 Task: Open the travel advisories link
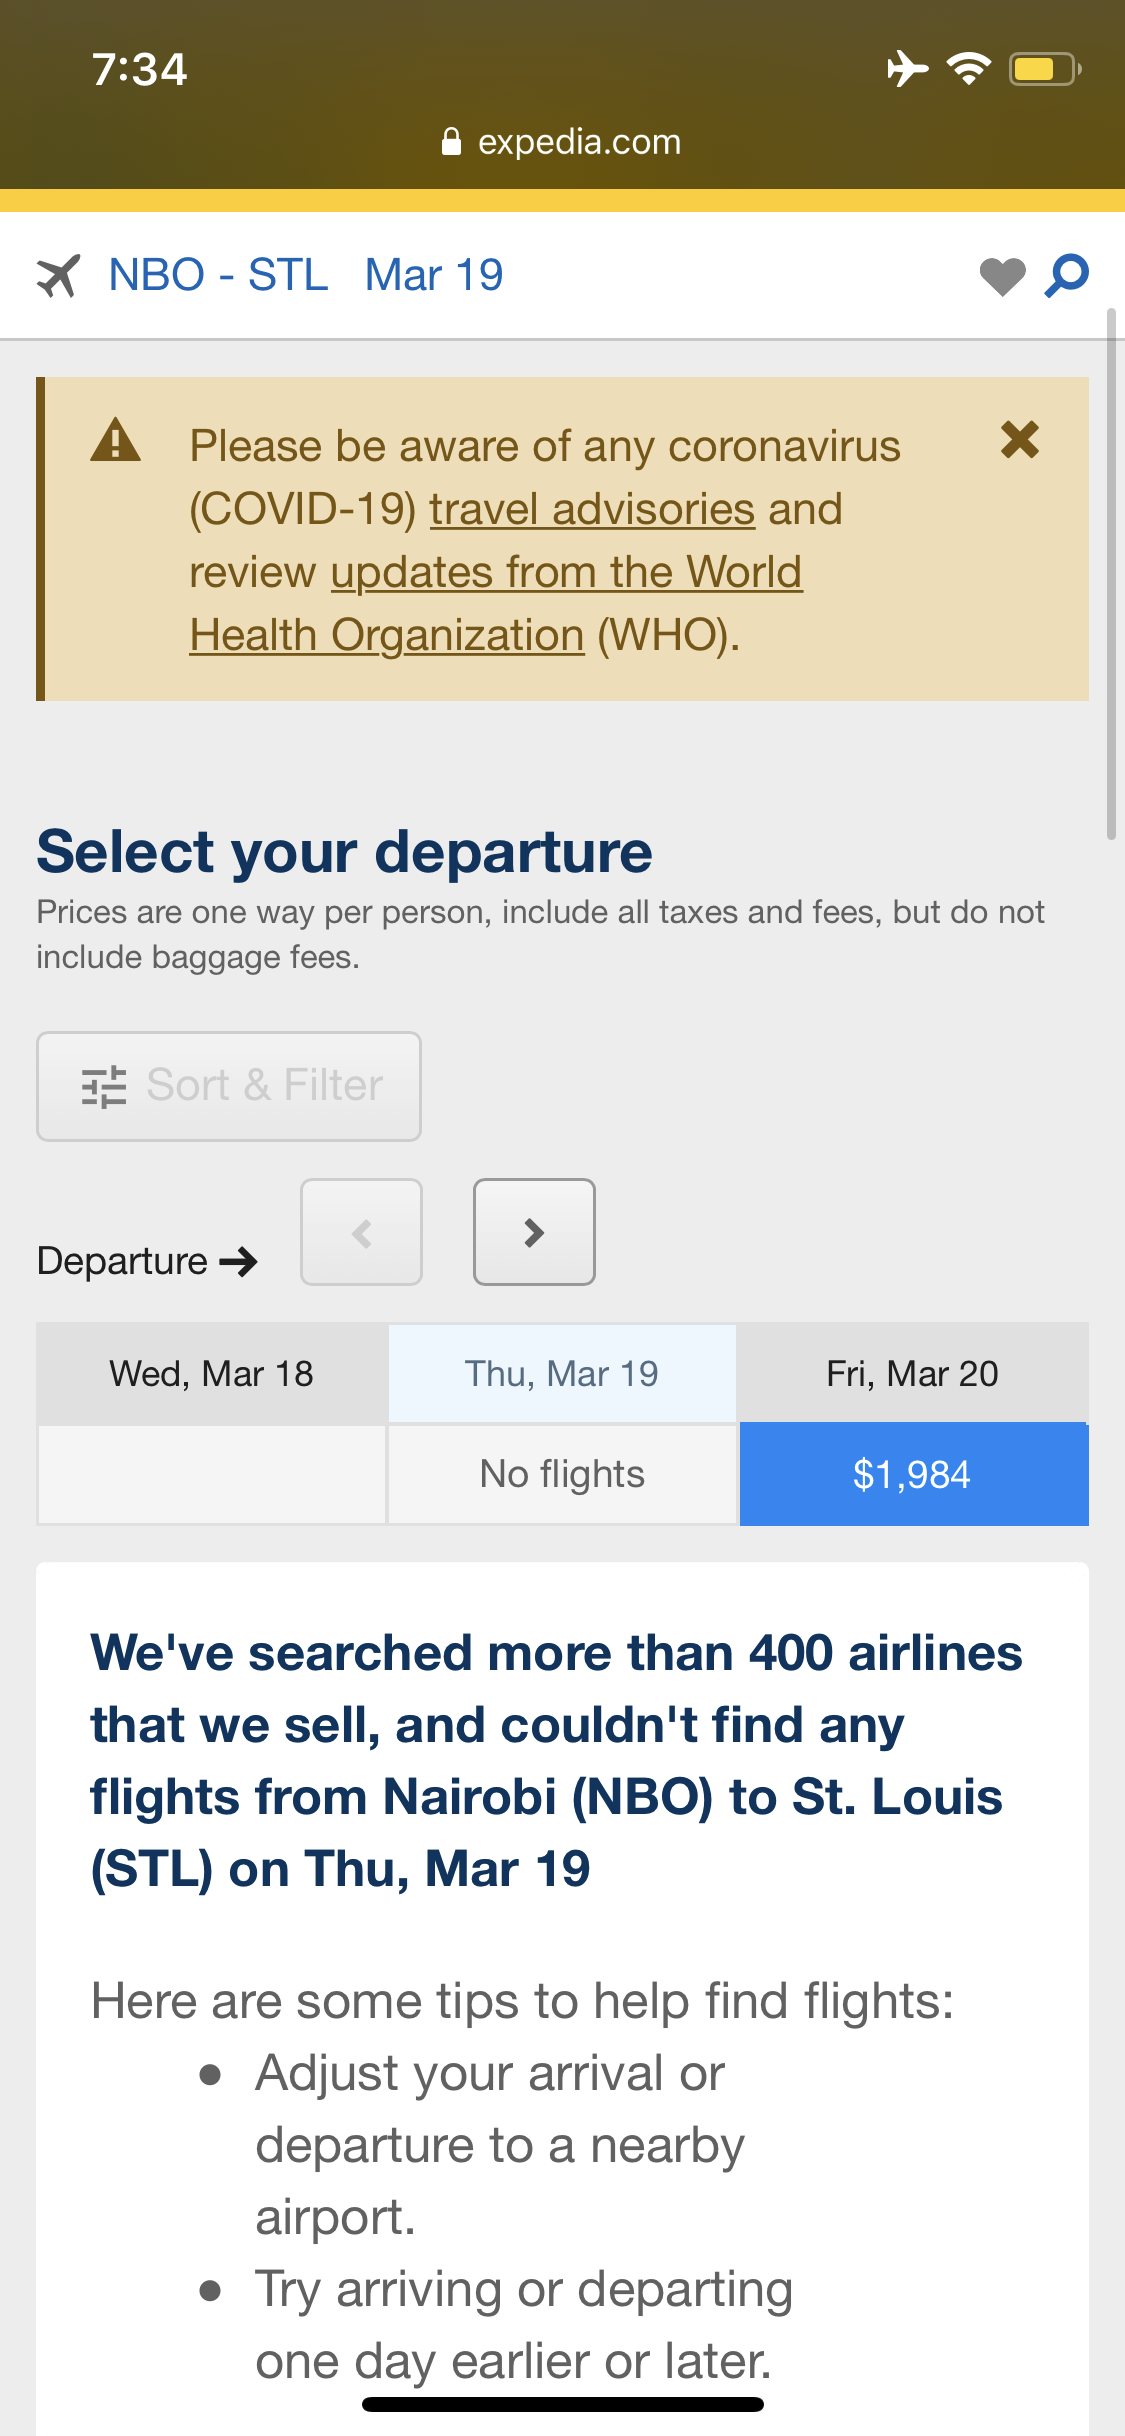tap(592, 509)
